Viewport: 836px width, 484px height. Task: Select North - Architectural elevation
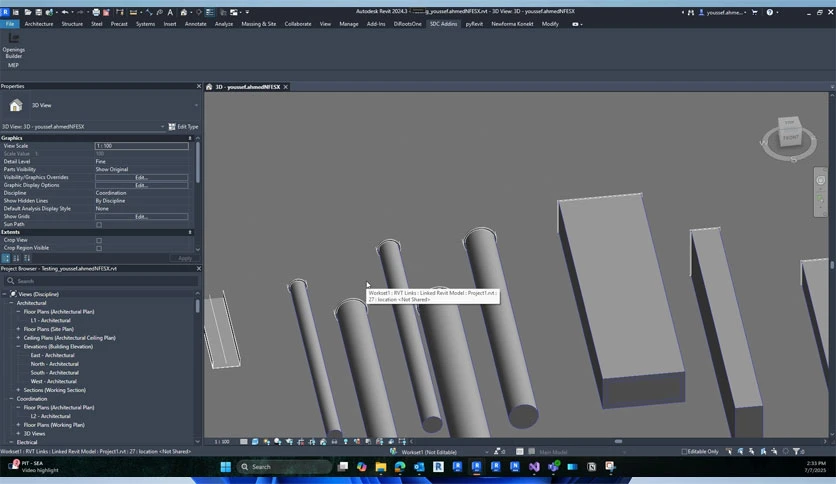54,364
